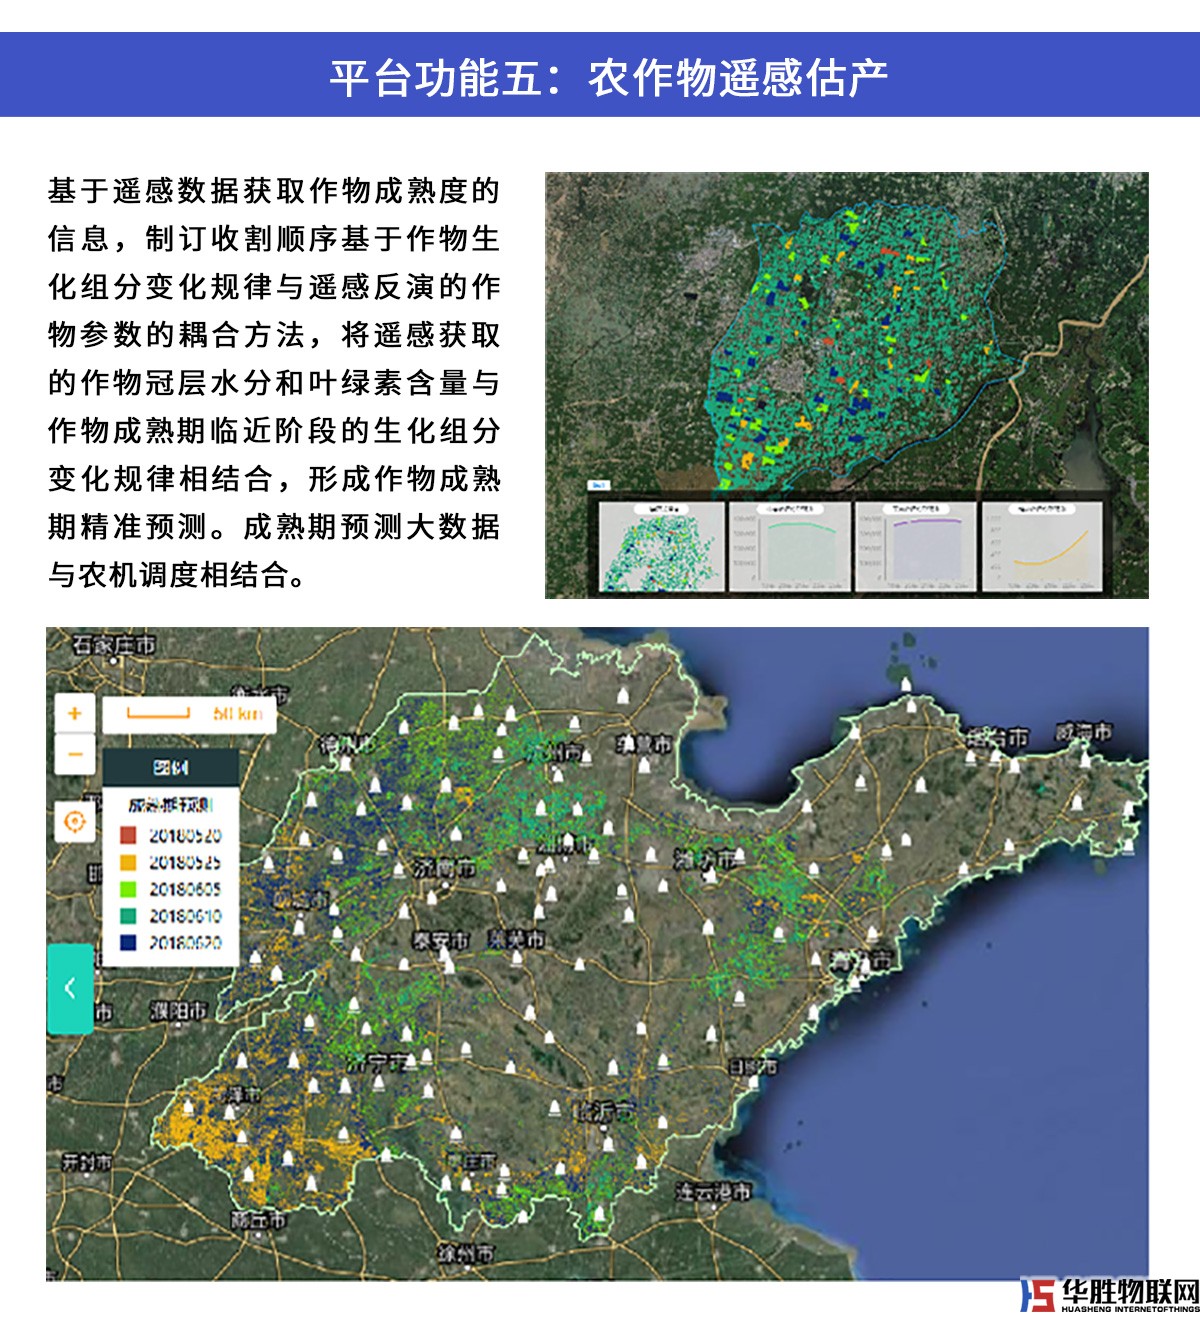Click the small blue tab above charts
The height and width of the screenshot is (1318, 1200).
[x=598, y=485]
